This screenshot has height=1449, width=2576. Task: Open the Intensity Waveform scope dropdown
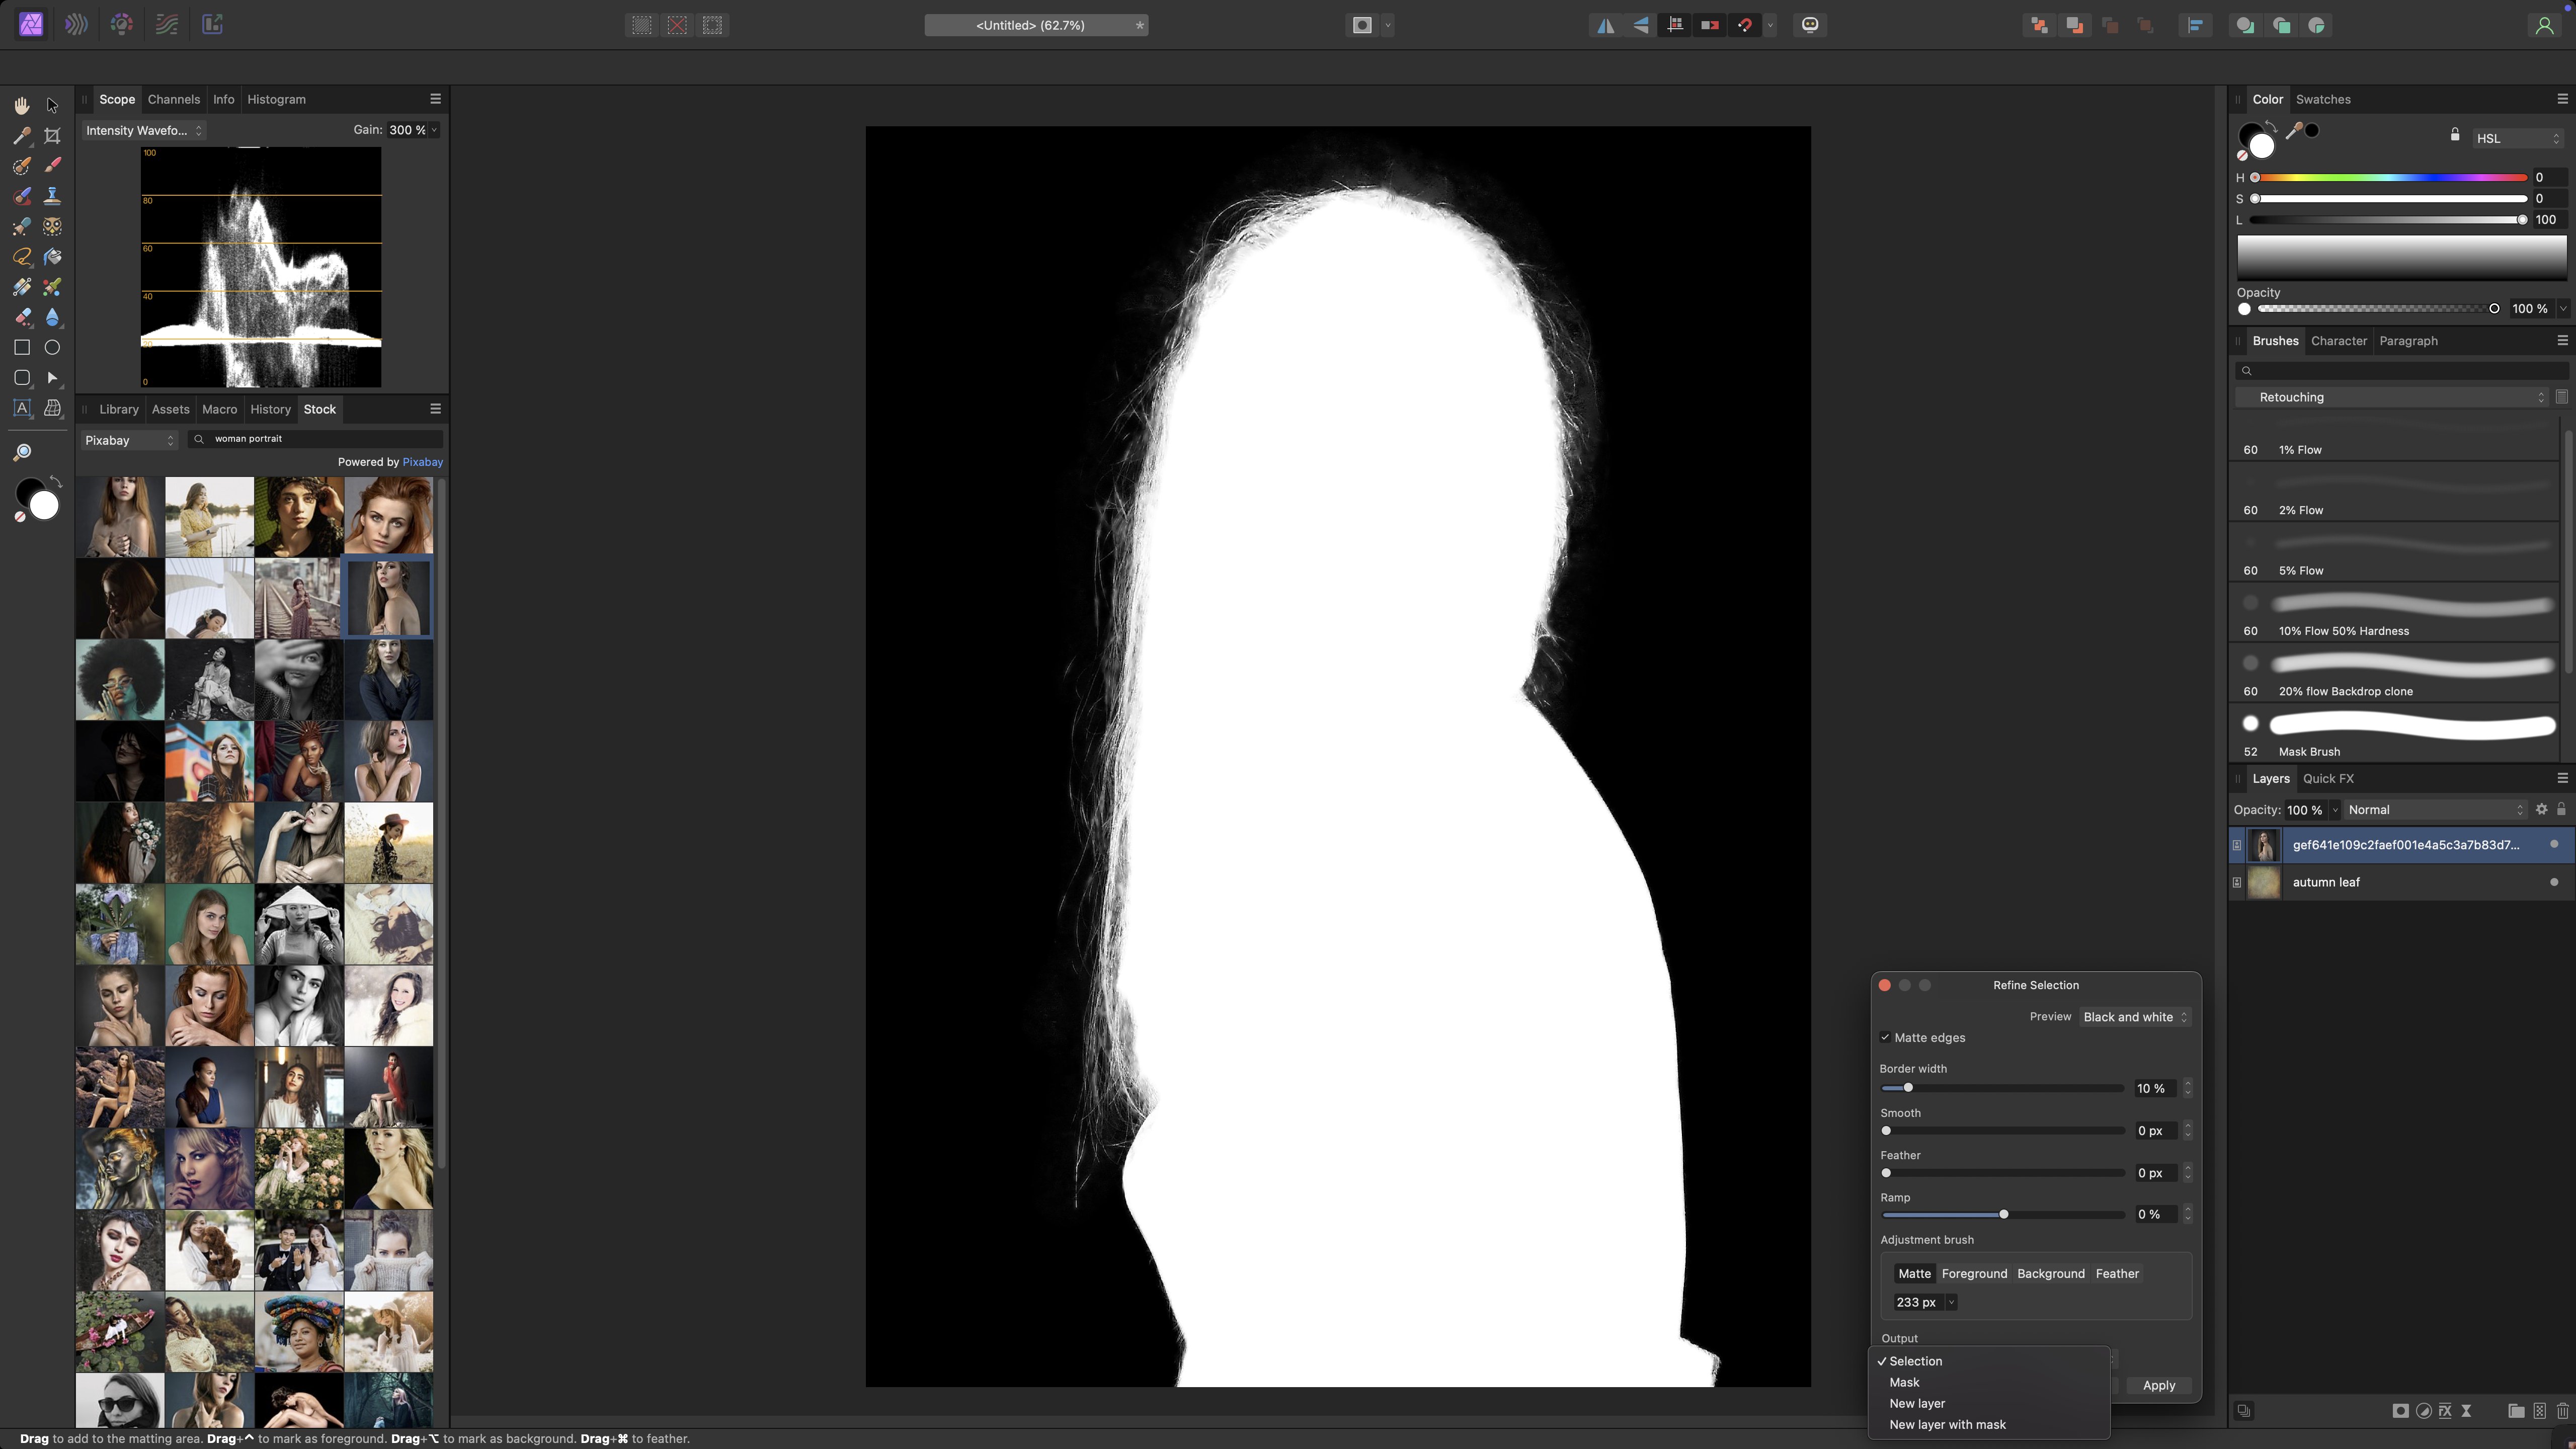(143, 130)
